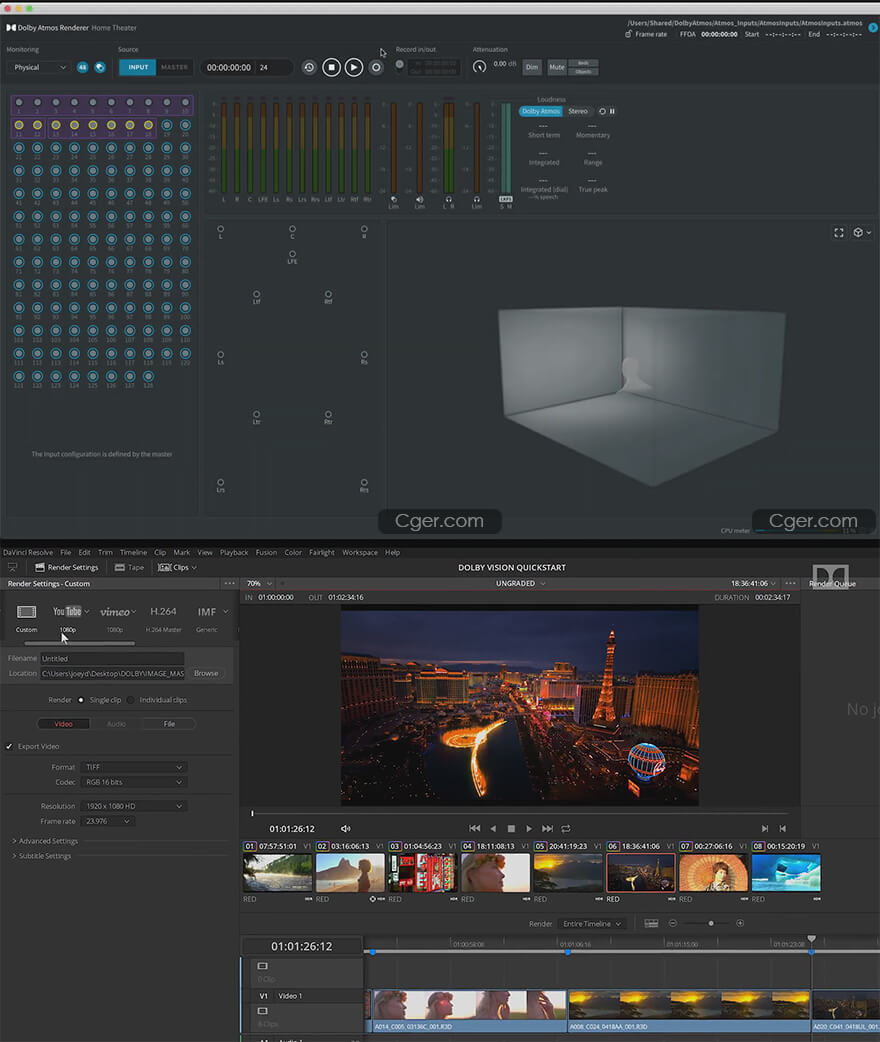The height and width of the screenshot is (1042, 880).
Task: Click the Mute button in Renderer
Action: [x=556, y=67]
